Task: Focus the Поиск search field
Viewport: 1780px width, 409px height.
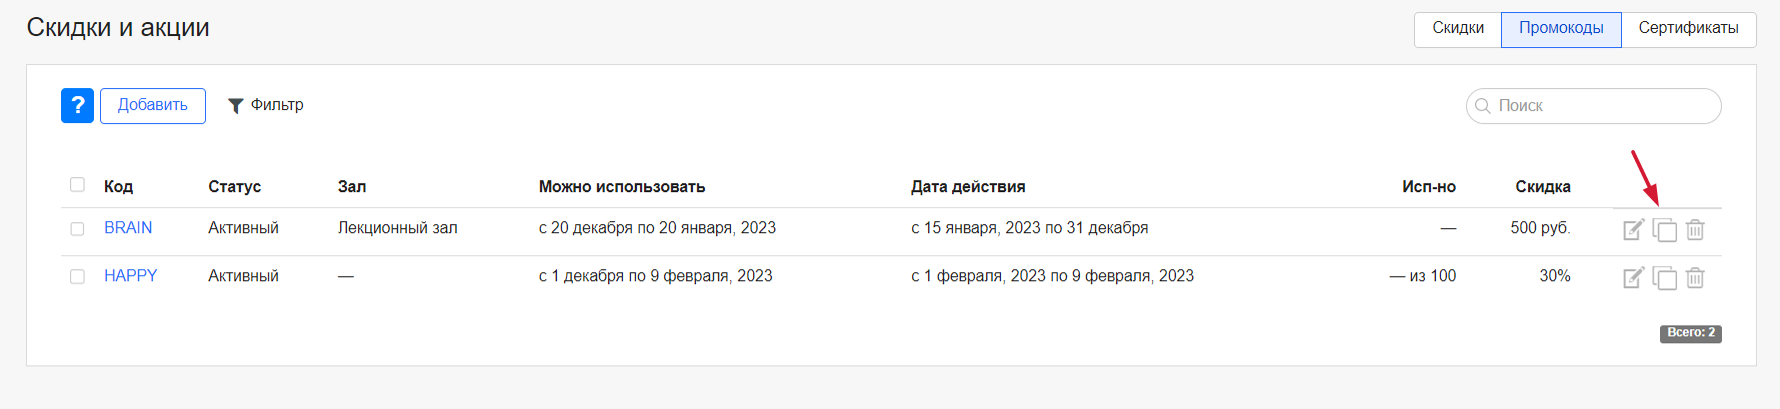Action: tap(1593, 106)
